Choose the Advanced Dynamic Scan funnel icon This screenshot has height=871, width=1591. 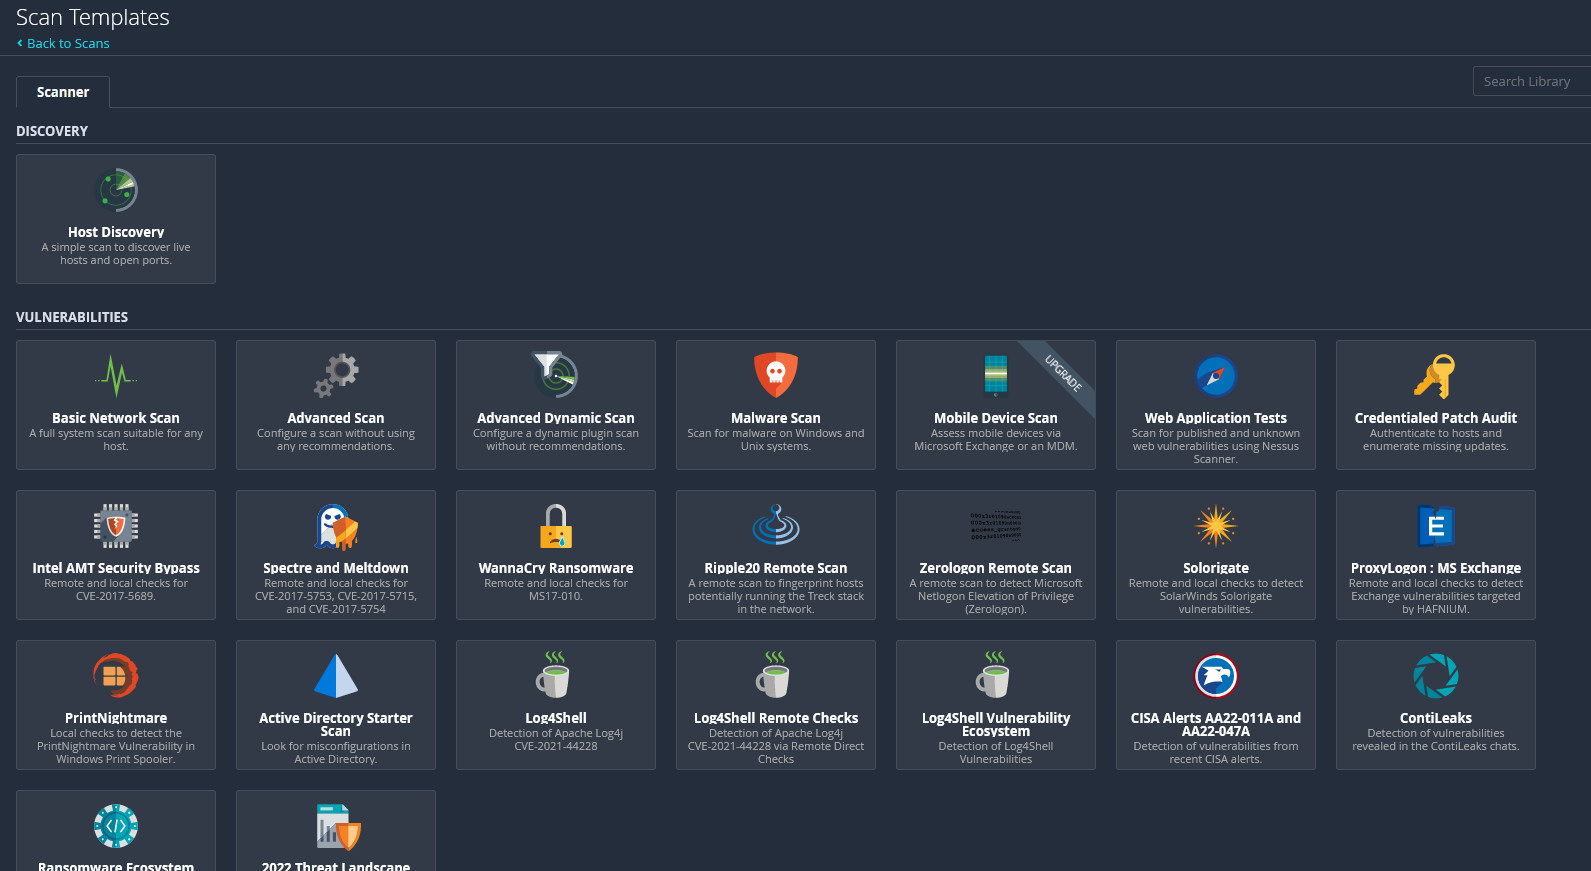tap(556, 376)
